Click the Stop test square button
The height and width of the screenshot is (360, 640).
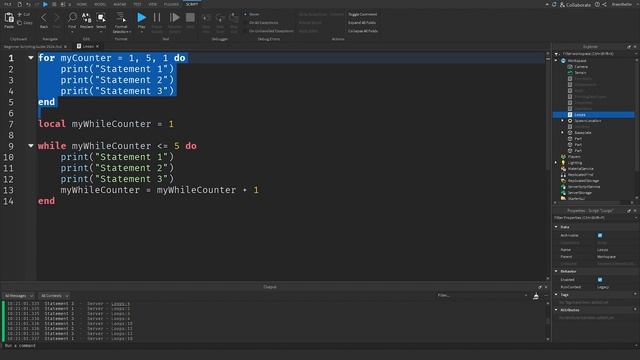point(190,17)
